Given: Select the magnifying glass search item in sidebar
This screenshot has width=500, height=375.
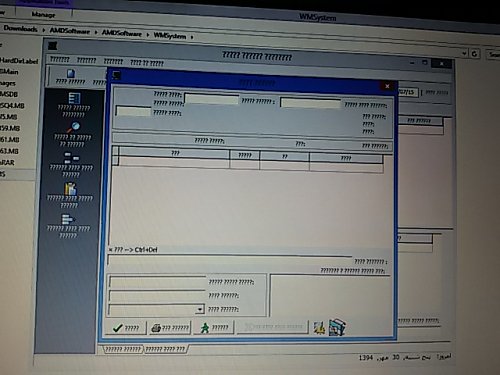Looking at the screenshot, I should point(72,135).
